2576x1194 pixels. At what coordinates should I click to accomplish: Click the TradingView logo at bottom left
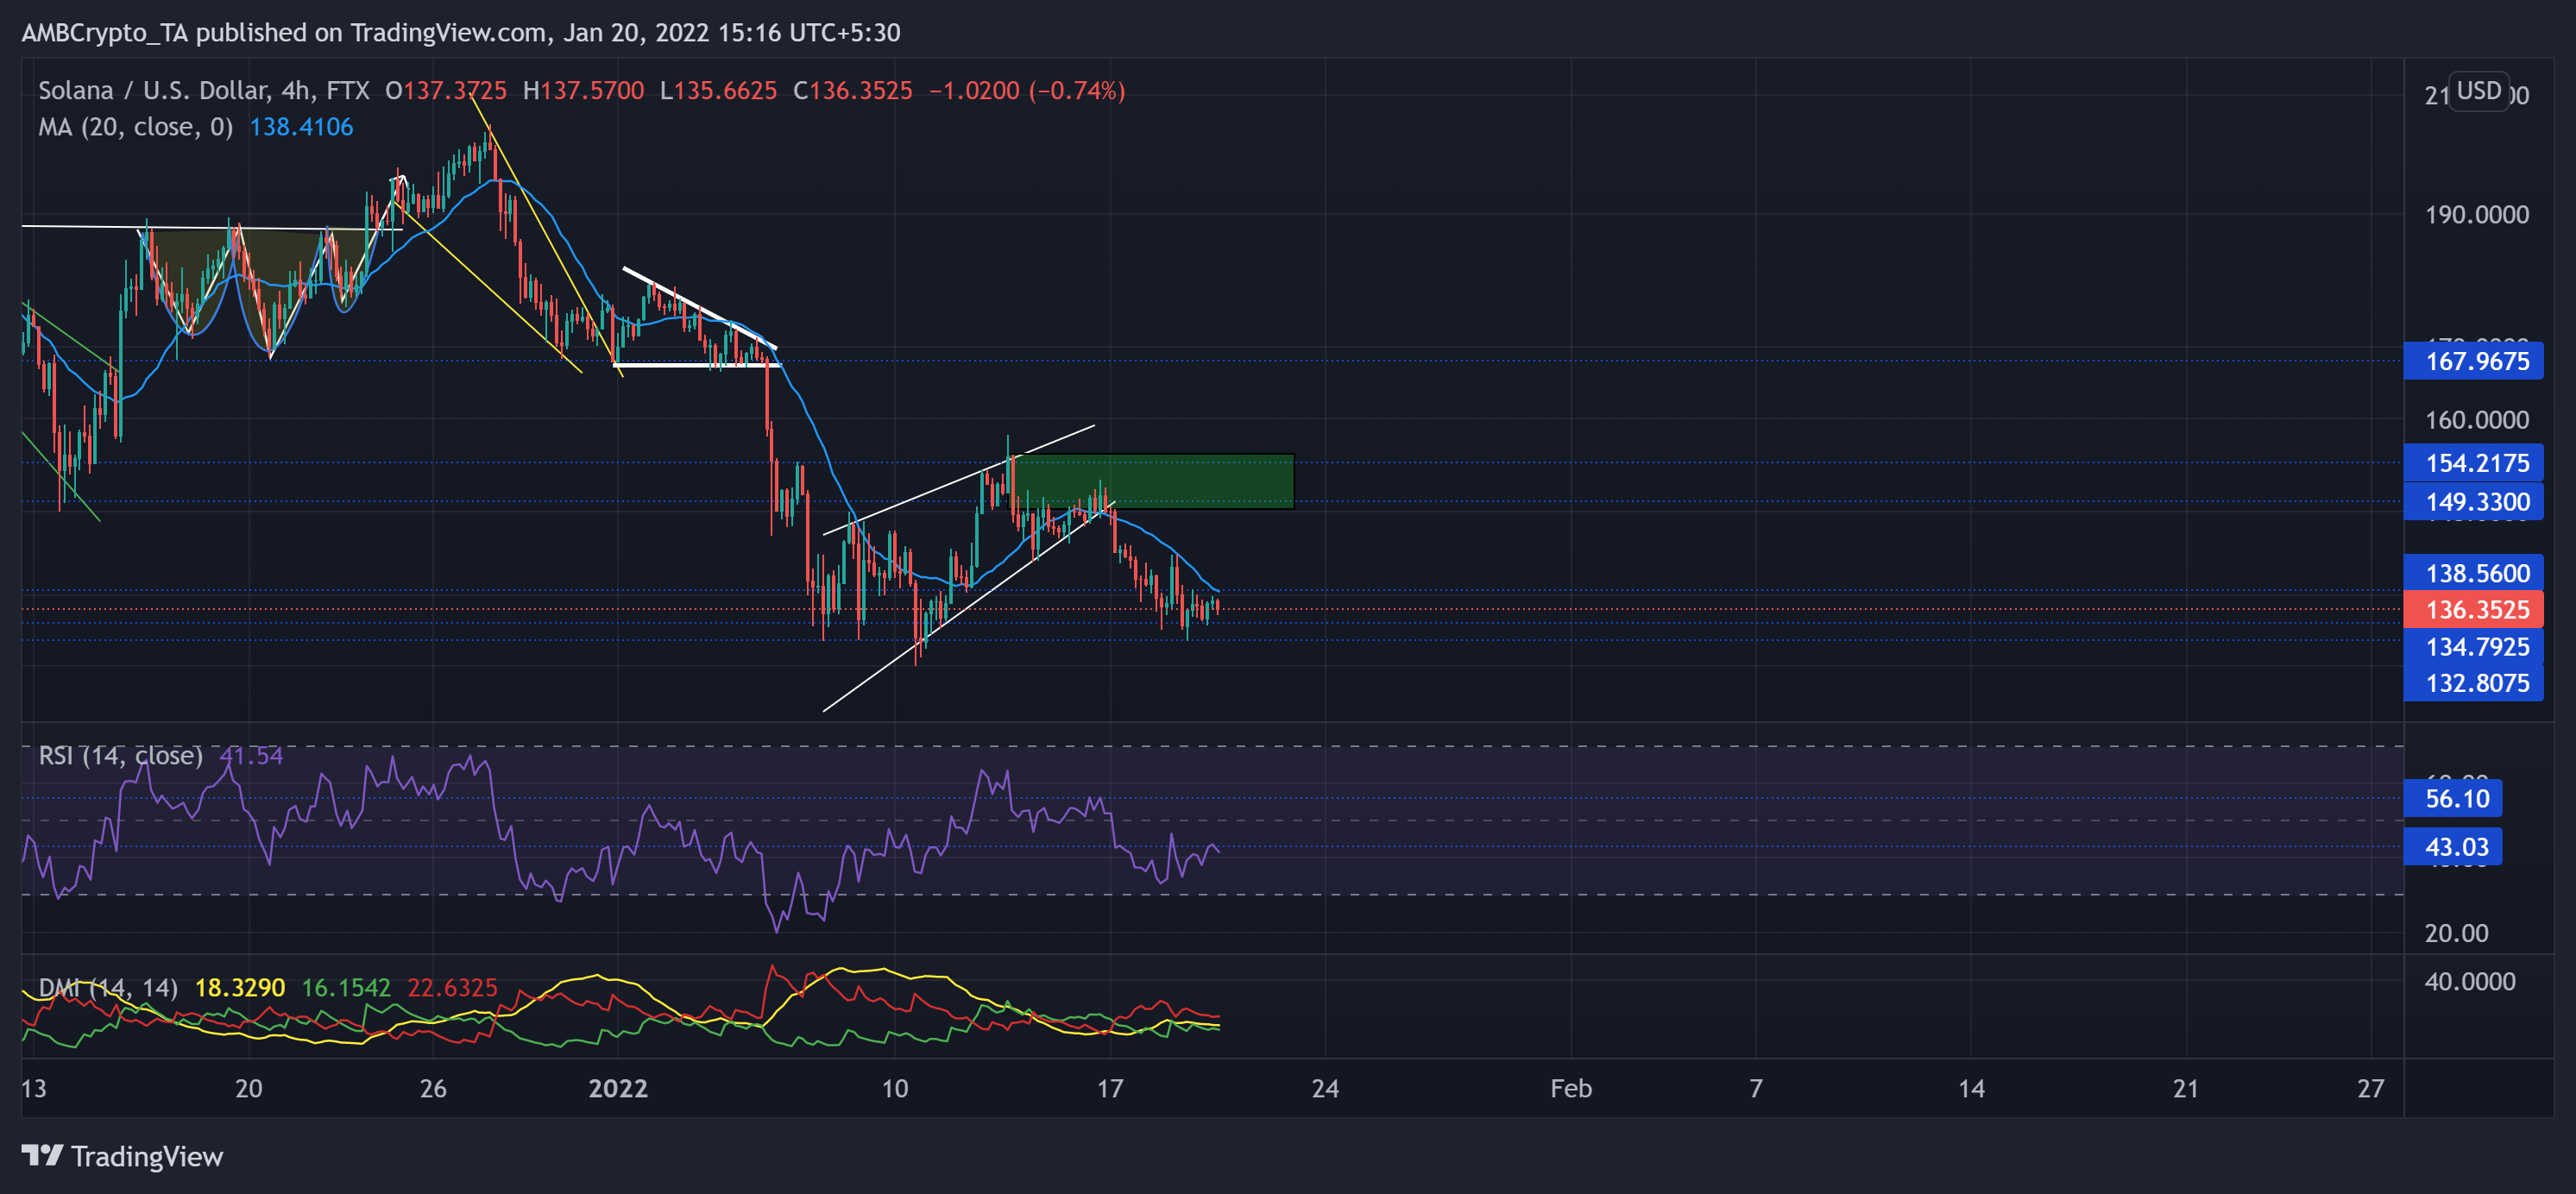(122, 1156)
